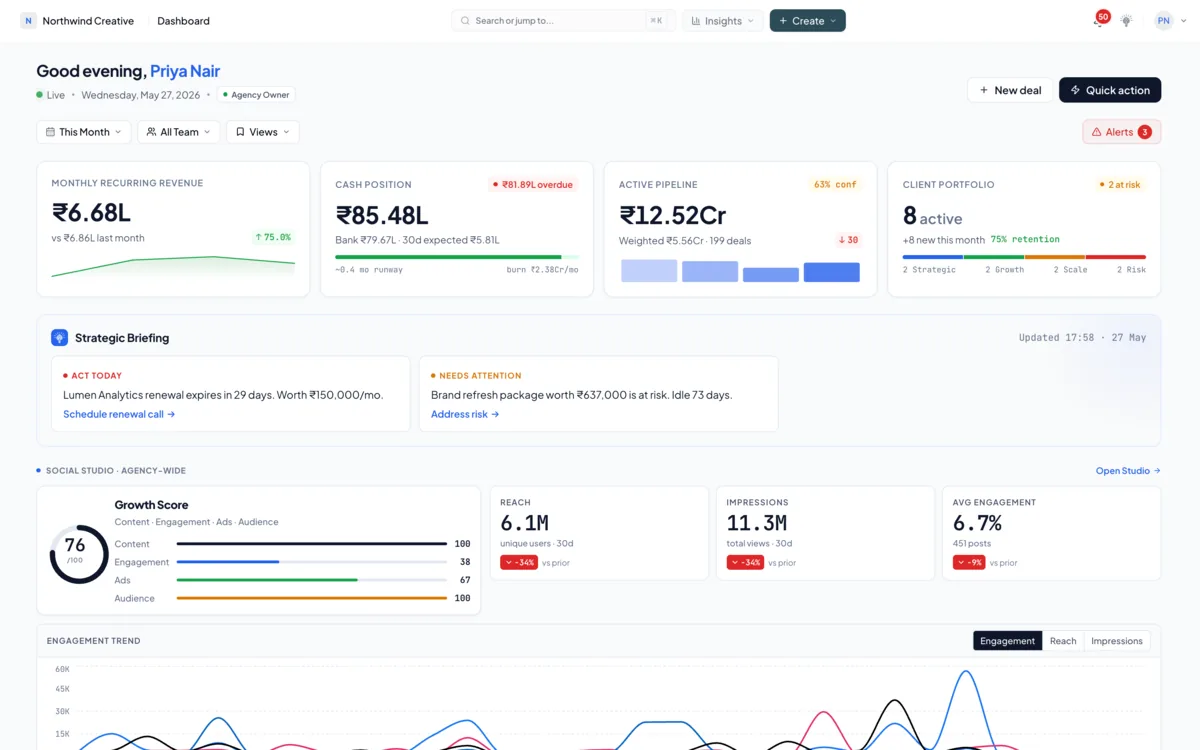This screenshot has width=1200, height=750.
Task: Click the 75.0% MRR change badge
Action: point(273,237)
